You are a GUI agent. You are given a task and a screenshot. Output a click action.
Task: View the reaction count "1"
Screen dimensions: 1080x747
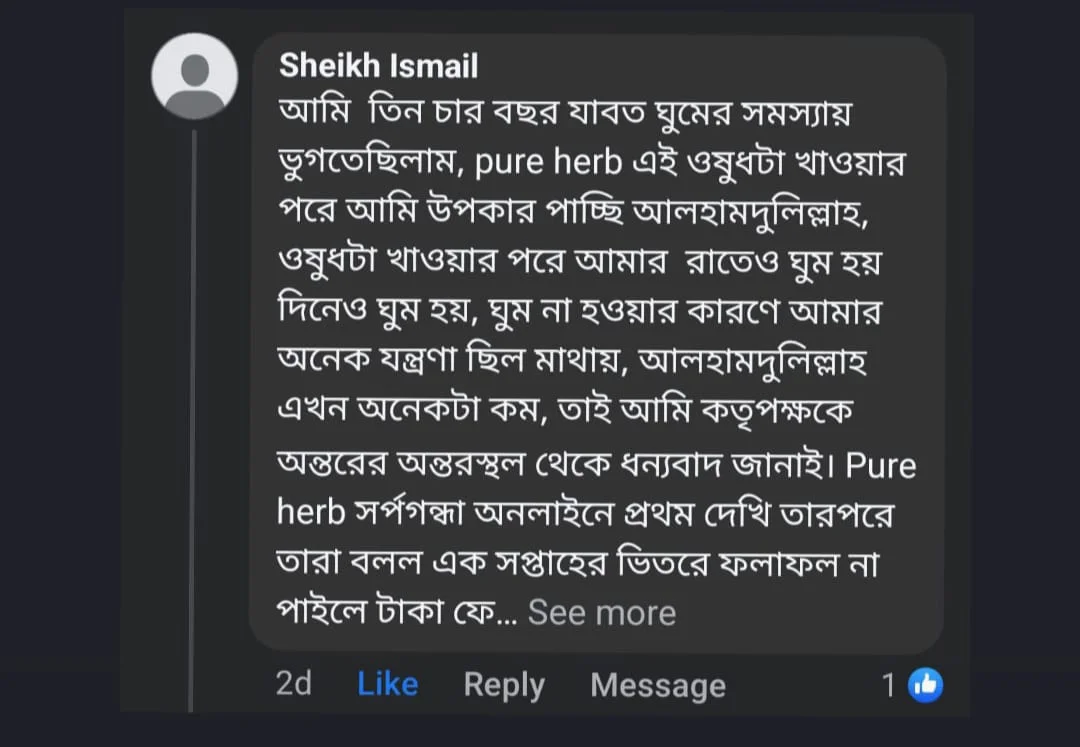pos(888,685)
